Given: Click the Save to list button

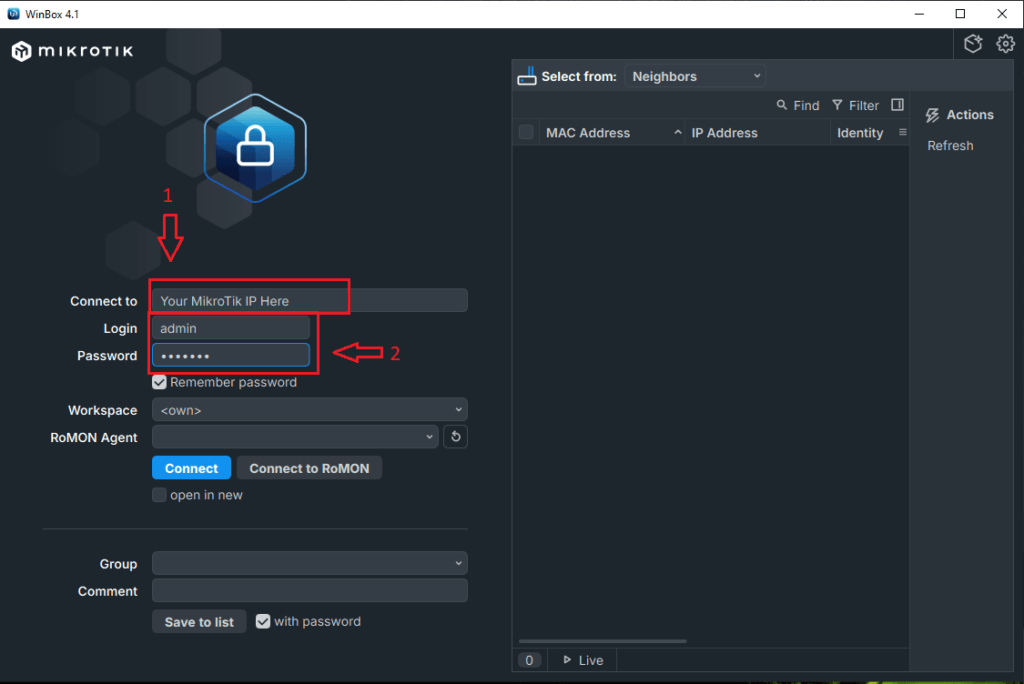Looking at the screenshot, I should (199, 621).
